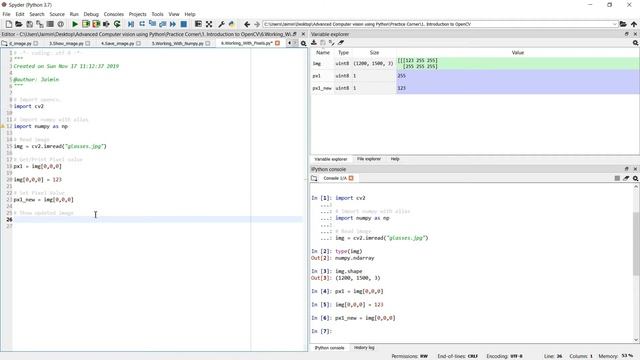Close the Console 1/A tab

coord(351,178)
